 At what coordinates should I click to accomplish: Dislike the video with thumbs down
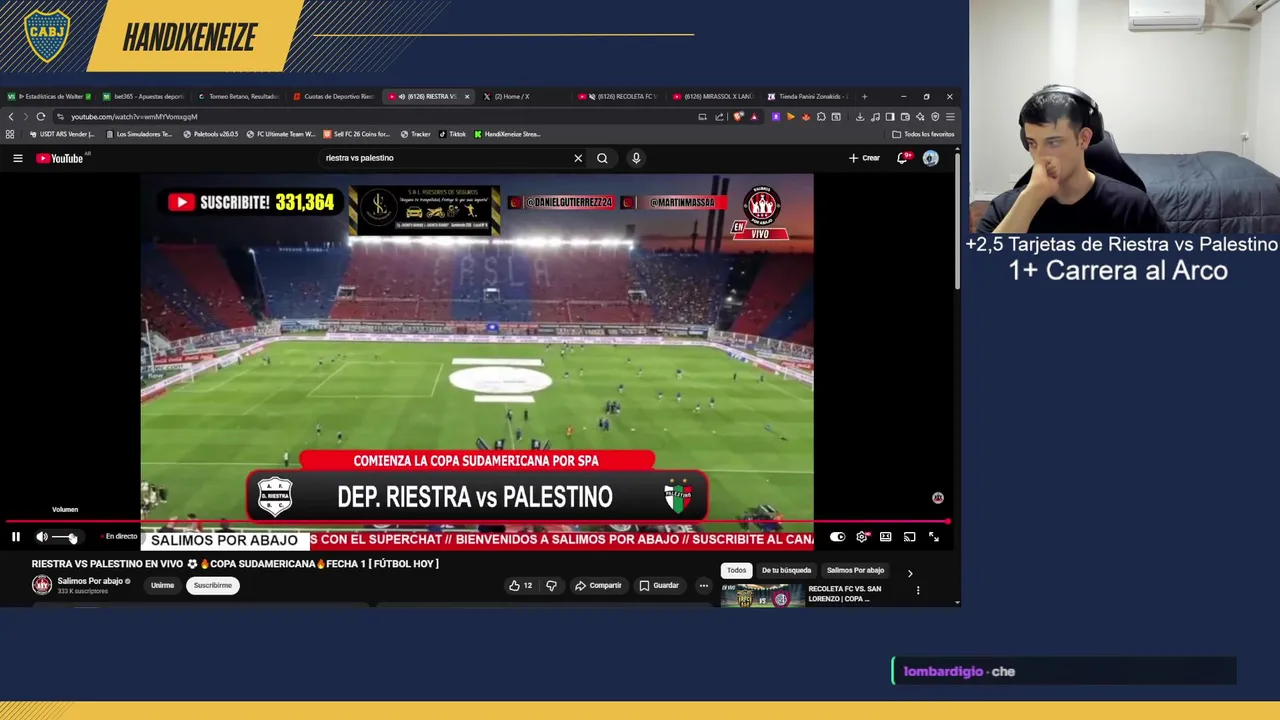coord(551,585)
